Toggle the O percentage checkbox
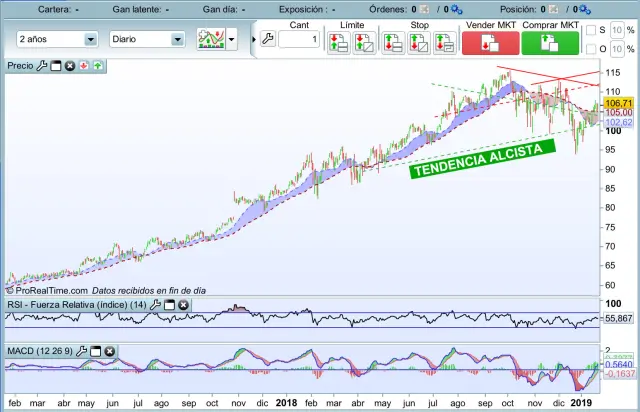Image resolution: width=640 pixels, height=412 pixels. (589, 48)
